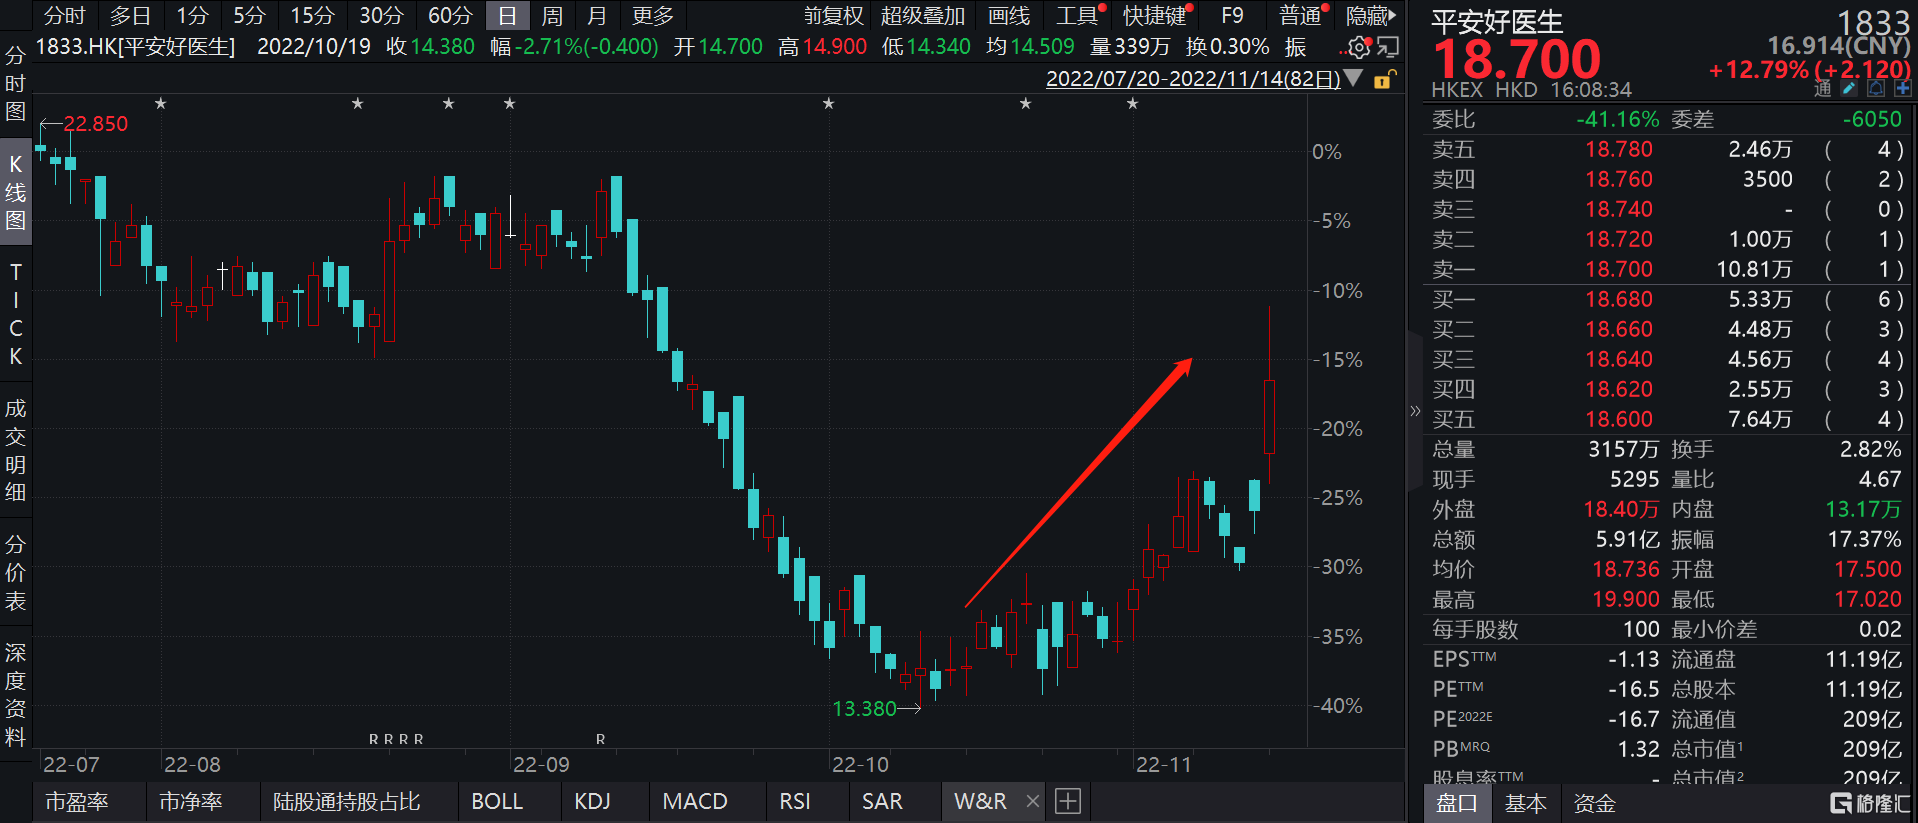
Task: Open 深度资料 in-depth data in sidebar
Action: (15, 695)
